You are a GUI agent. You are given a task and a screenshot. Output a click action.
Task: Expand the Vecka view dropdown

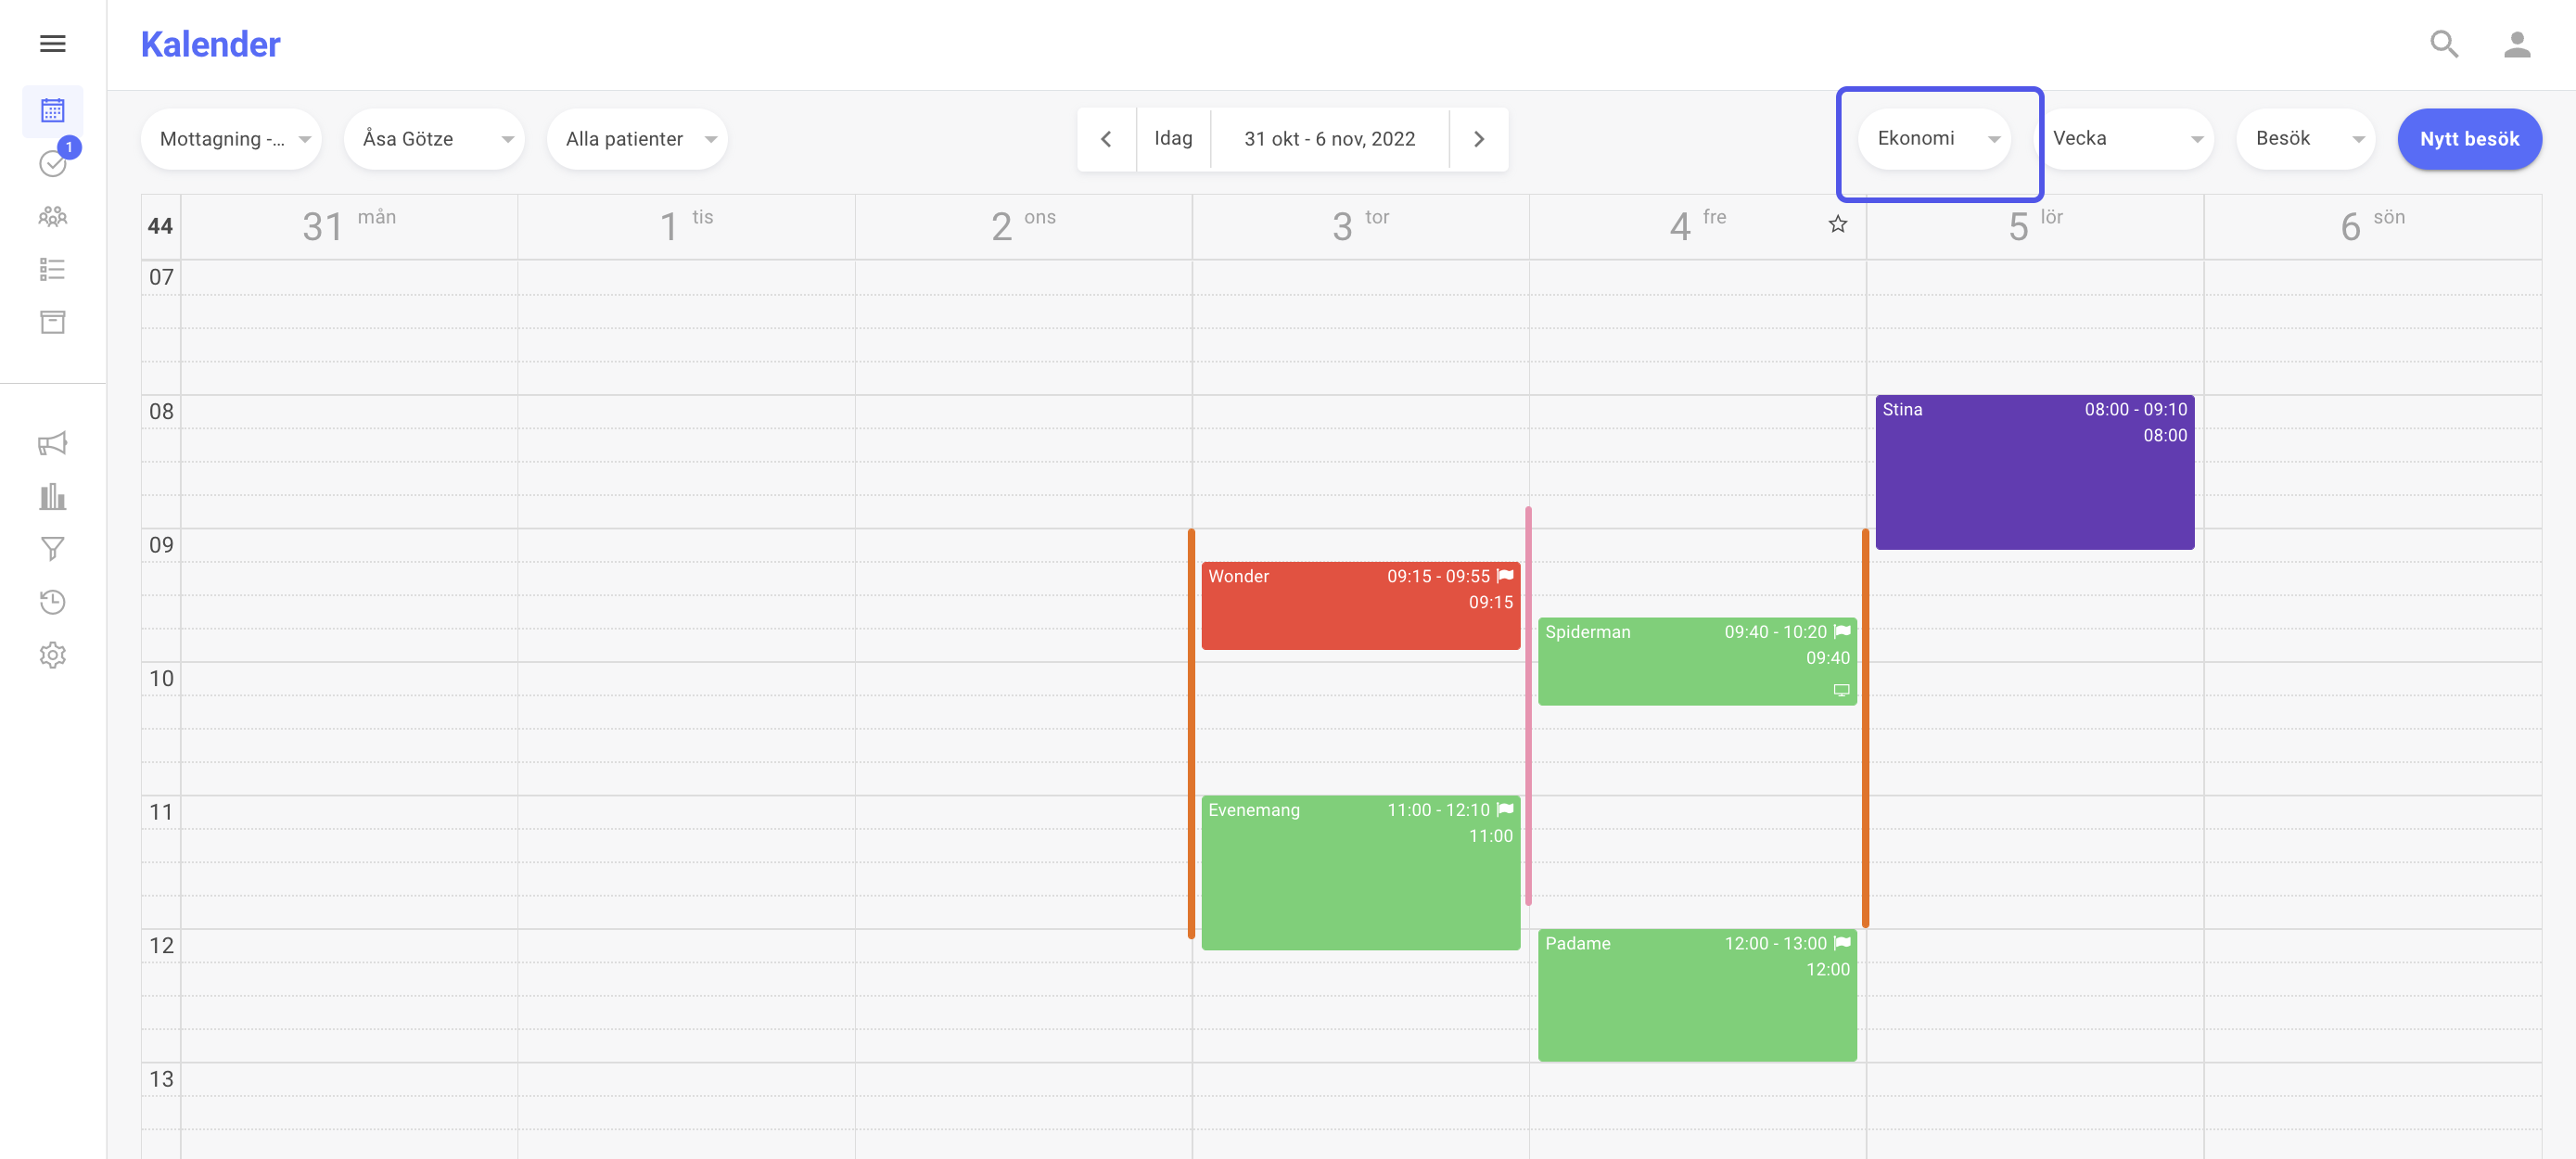tap(2124, 139)
